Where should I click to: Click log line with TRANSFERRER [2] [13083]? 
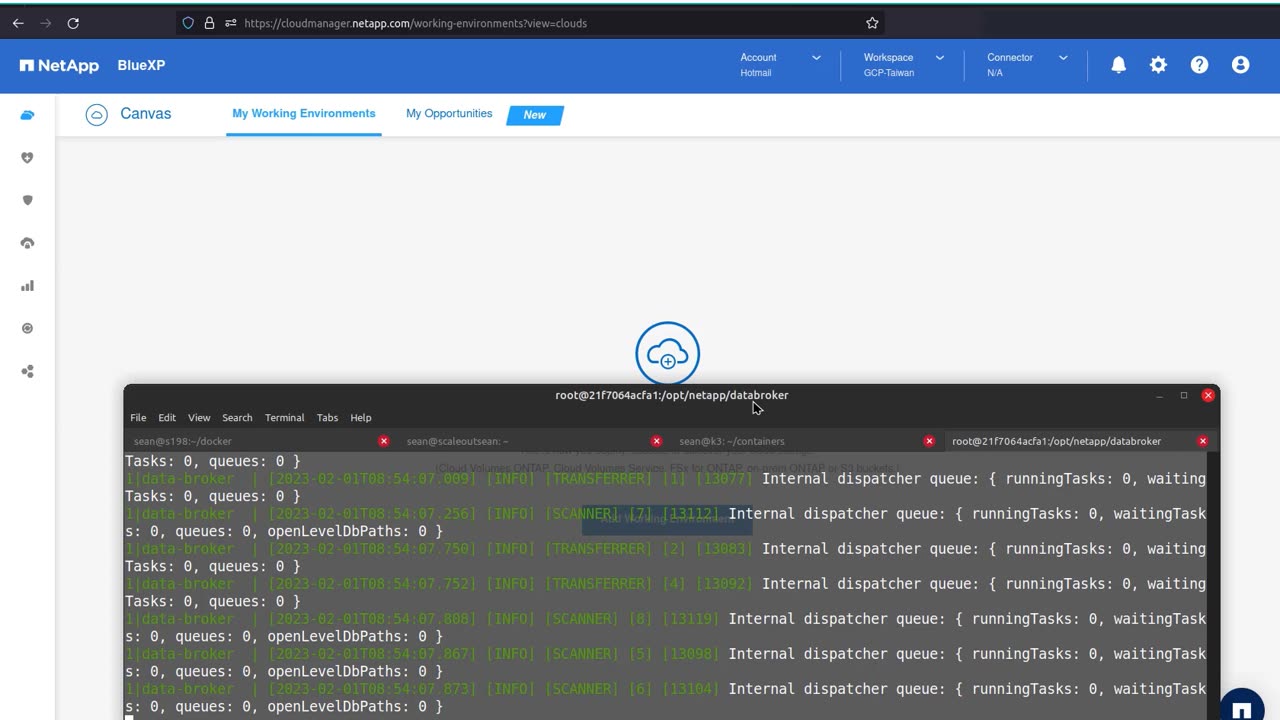click(x=665, y=549)
